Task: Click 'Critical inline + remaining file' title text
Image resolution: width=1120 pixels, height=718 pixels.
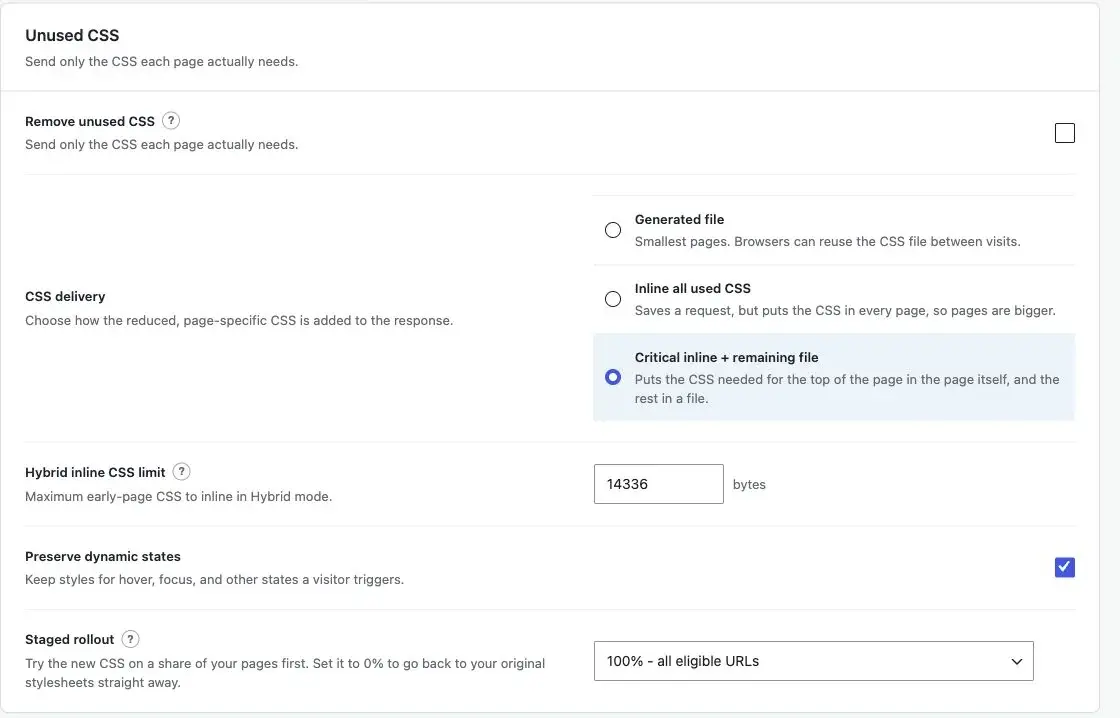Action: click(726, 357)
